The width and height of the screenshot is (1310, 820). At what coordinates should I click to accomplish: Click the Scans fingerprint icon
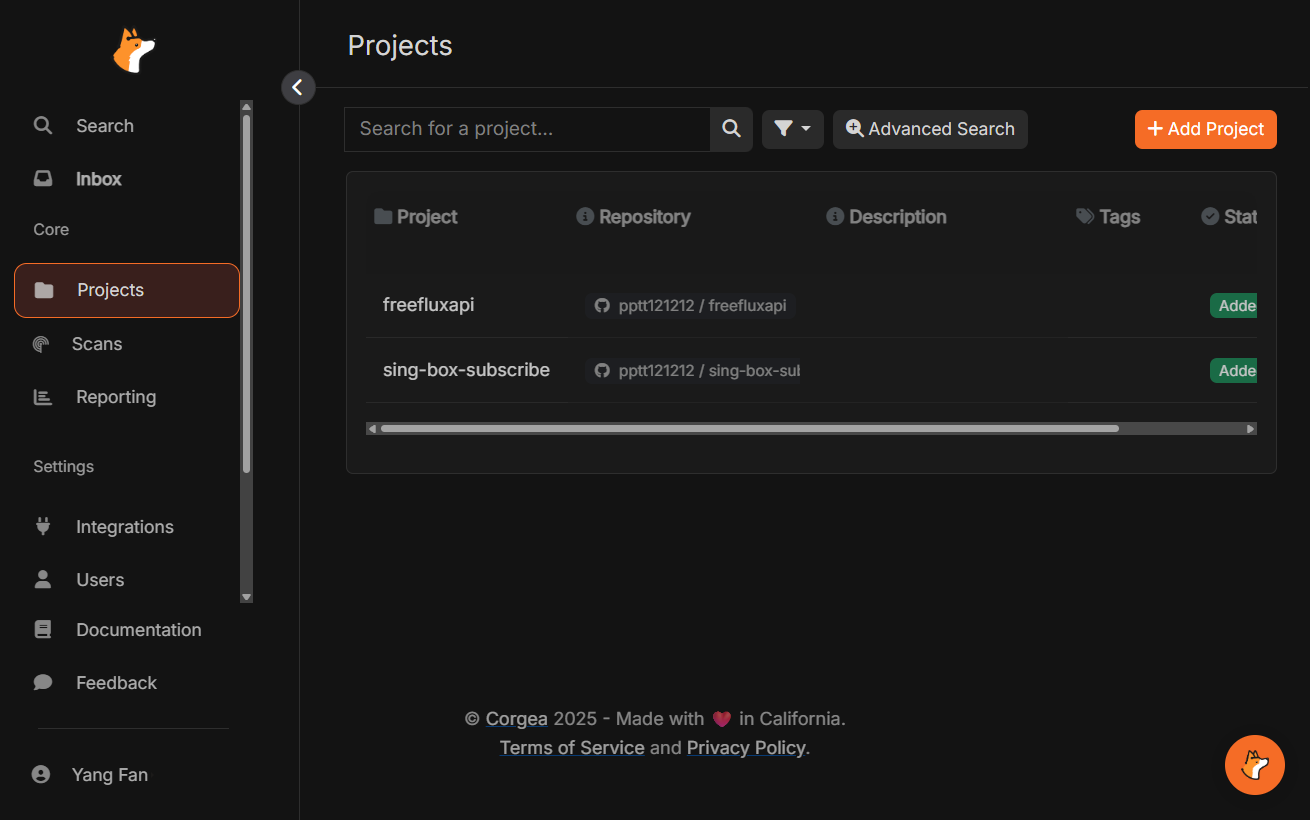pyautogui.click(x=41, y=344)
